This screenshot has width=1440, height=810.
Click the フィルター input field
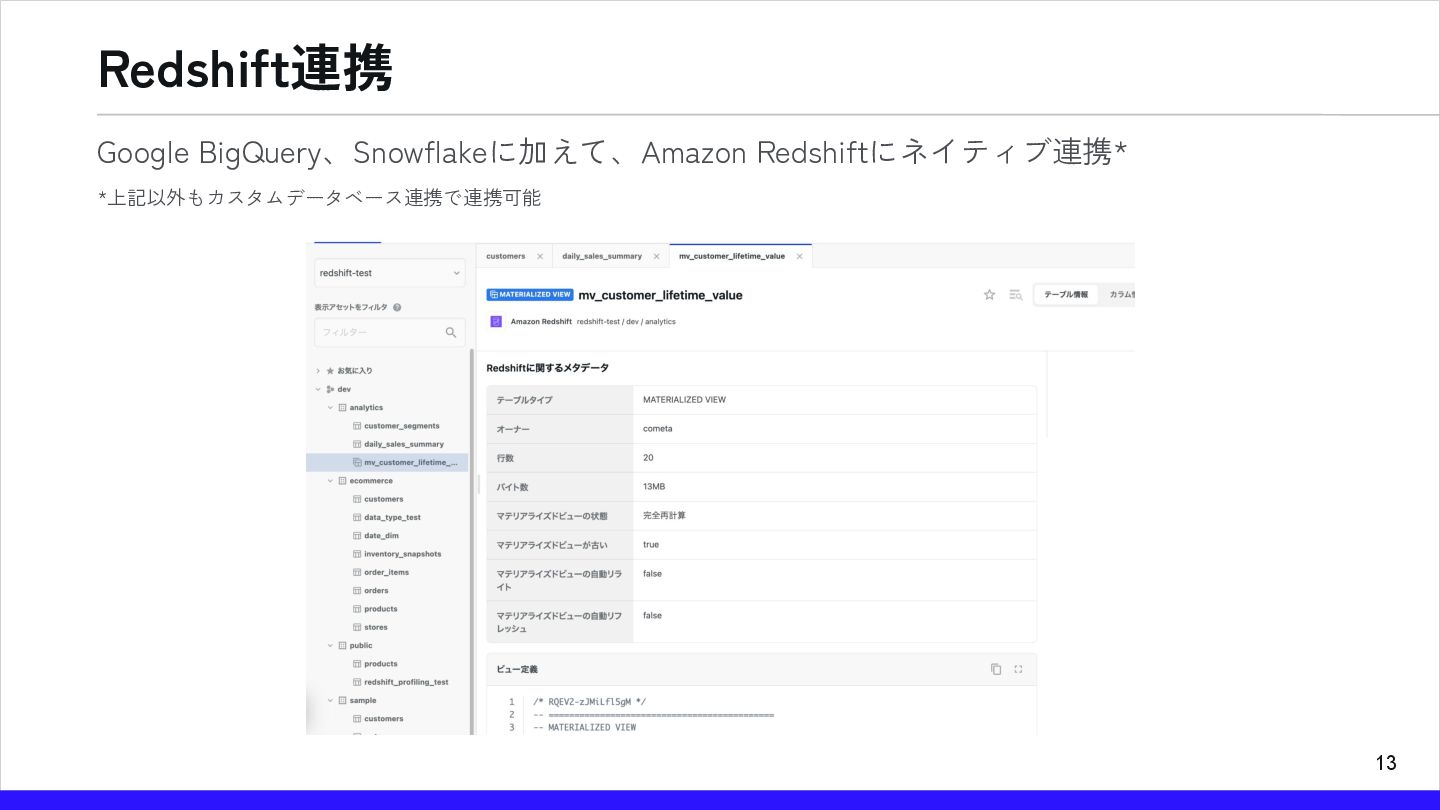tap(389, 333)
